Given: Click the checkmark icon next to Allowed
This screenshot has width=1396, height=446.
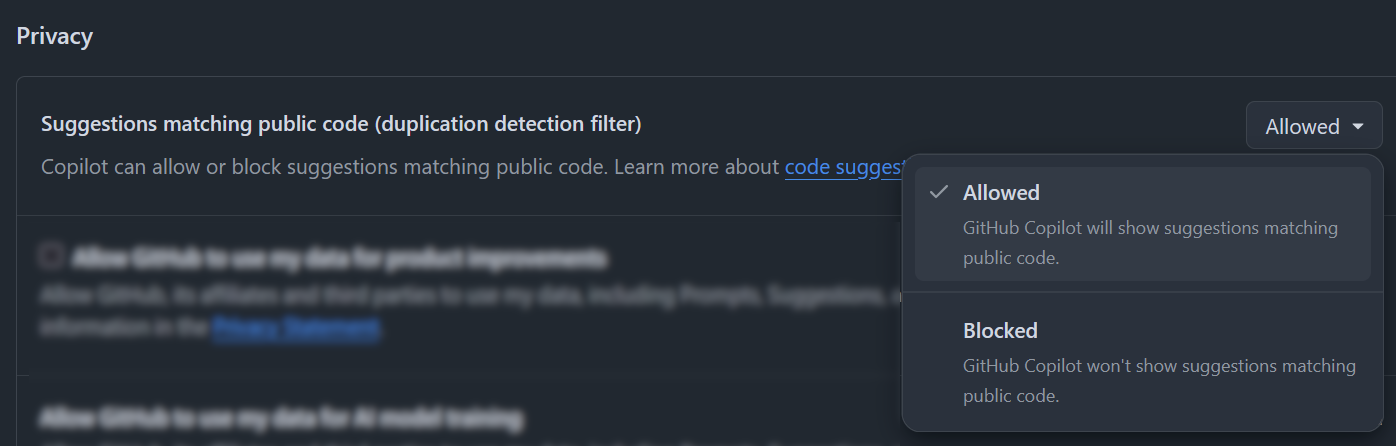Looking at the screenshot, I should point(938,192).
